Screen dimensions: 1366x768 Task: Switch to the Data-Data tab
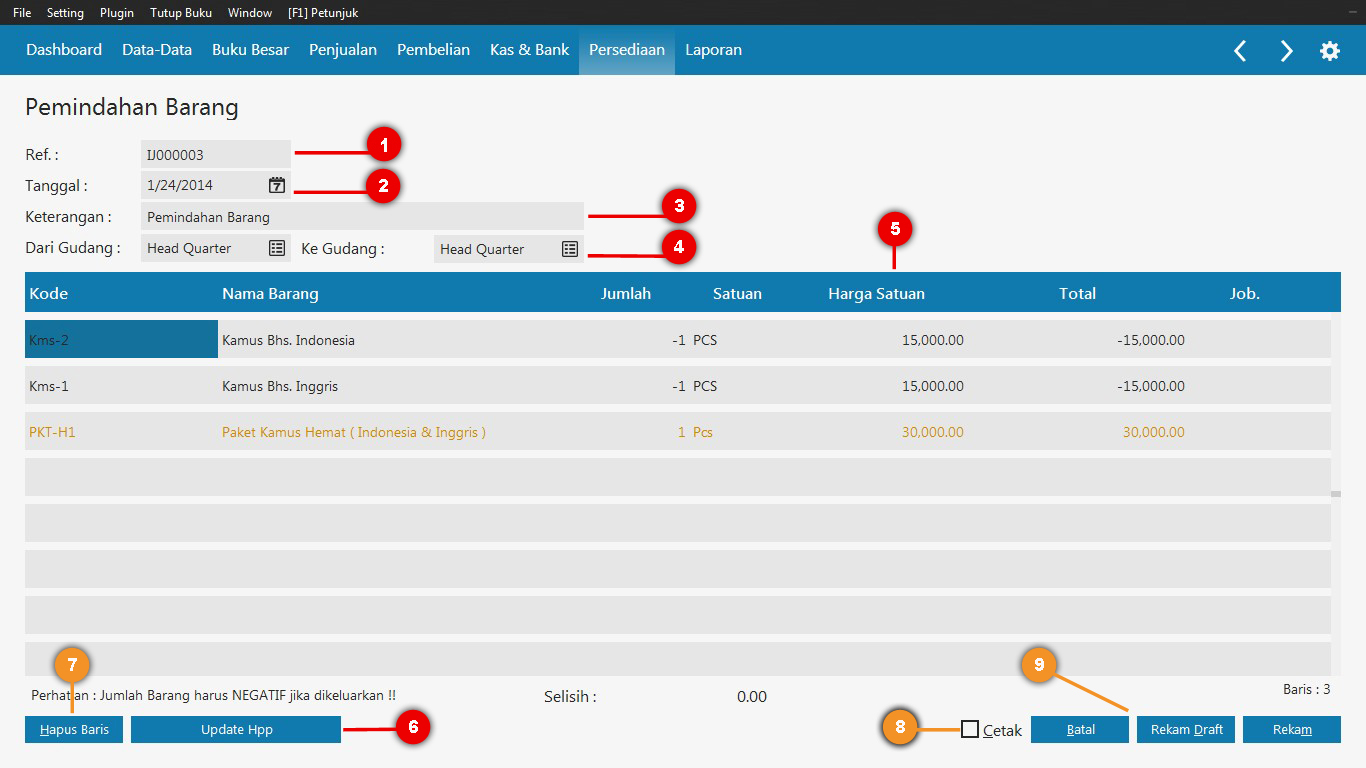point(157,50)
